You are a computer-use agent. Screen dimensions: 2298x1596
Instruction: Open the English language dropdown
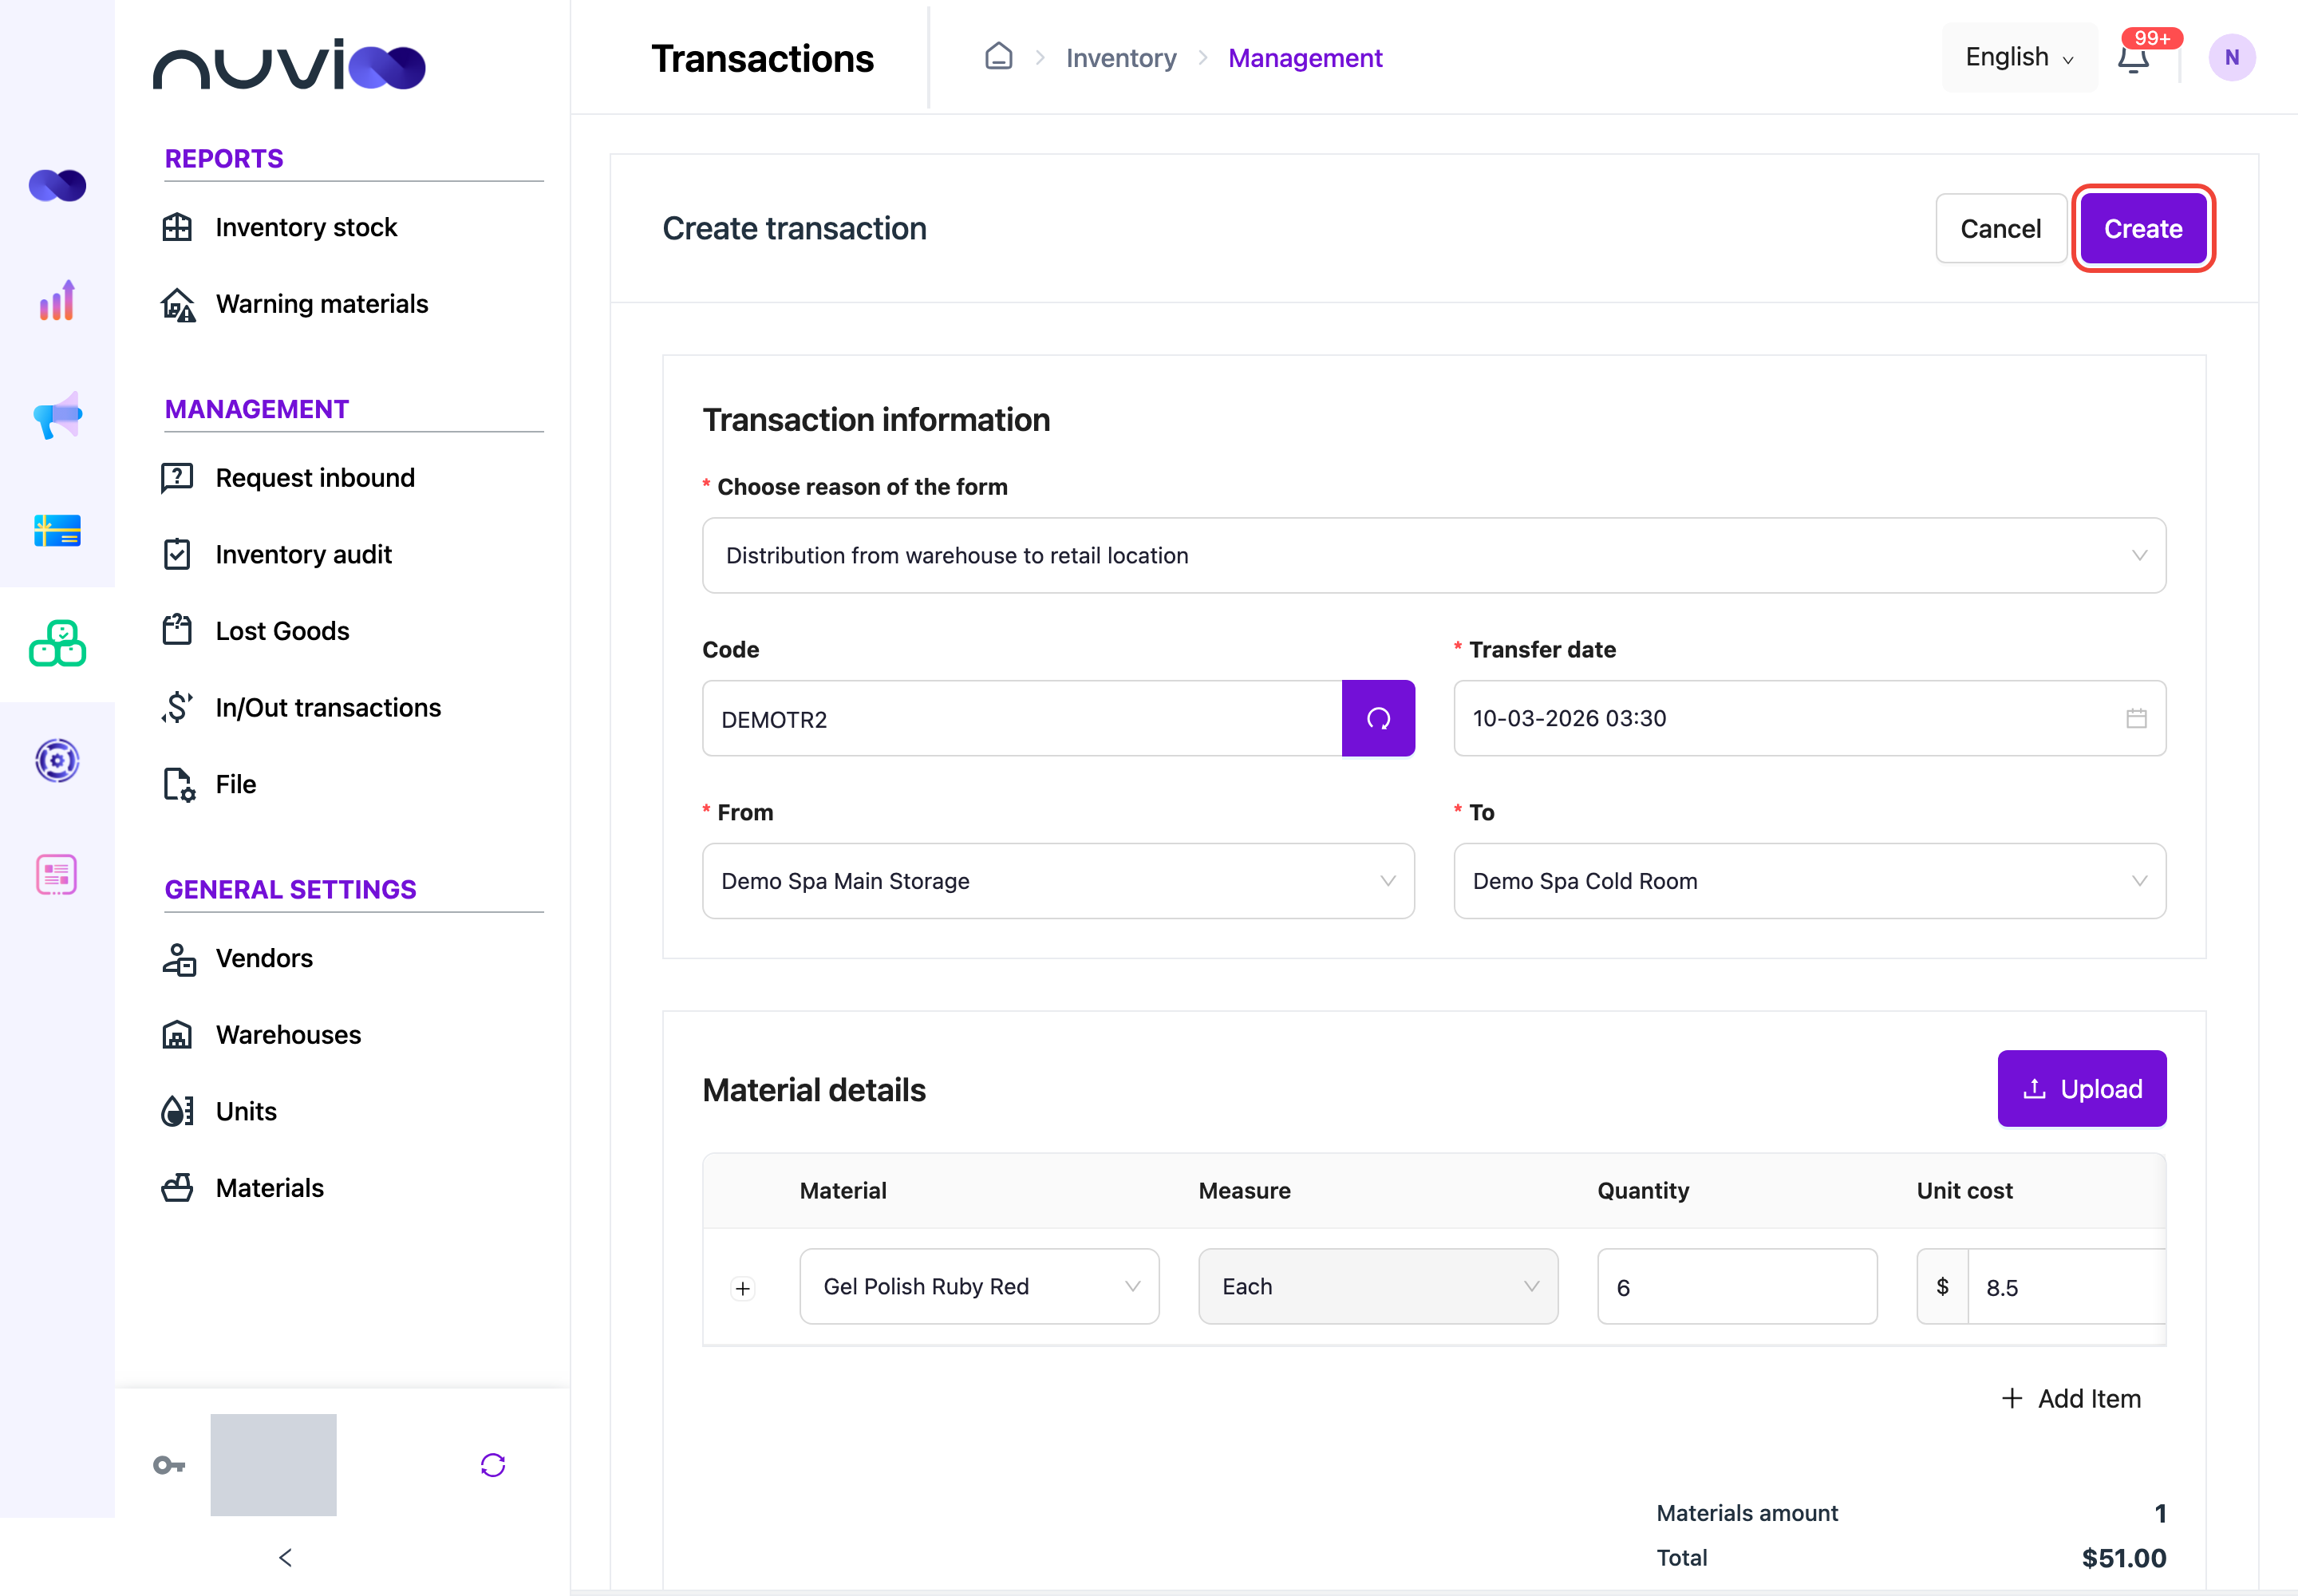click(2020, 57)
